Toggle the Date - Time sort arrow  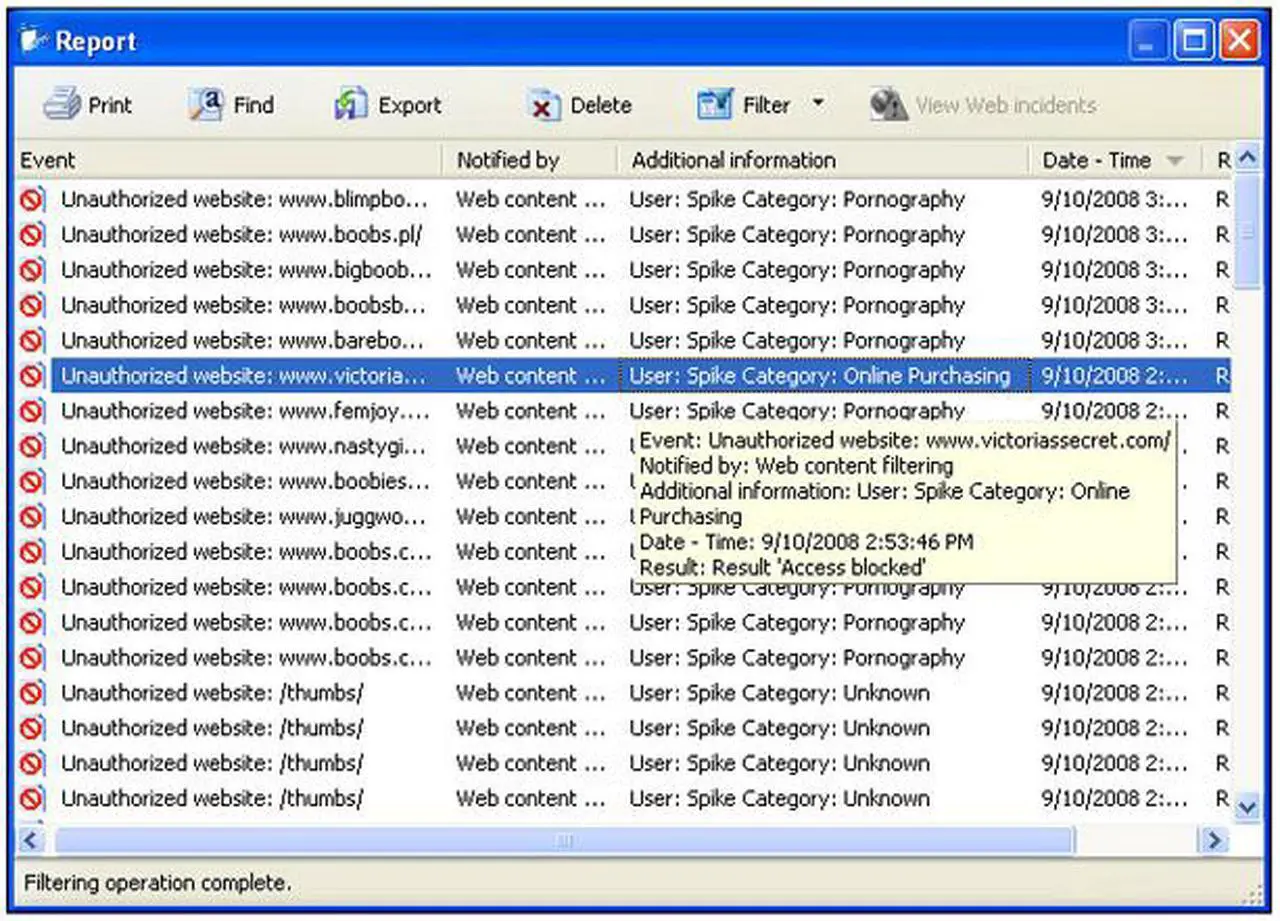(x=1175, y=161)
